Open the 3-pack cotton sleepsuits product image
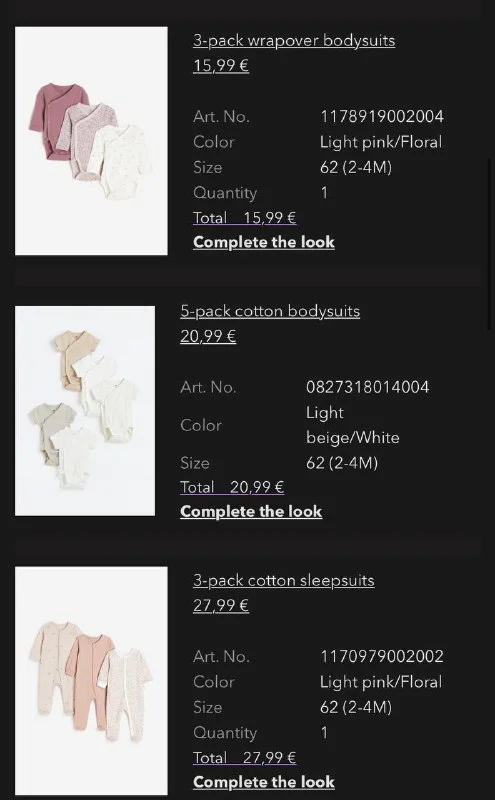This screenshot has width=495, height=800. [91, 681]
